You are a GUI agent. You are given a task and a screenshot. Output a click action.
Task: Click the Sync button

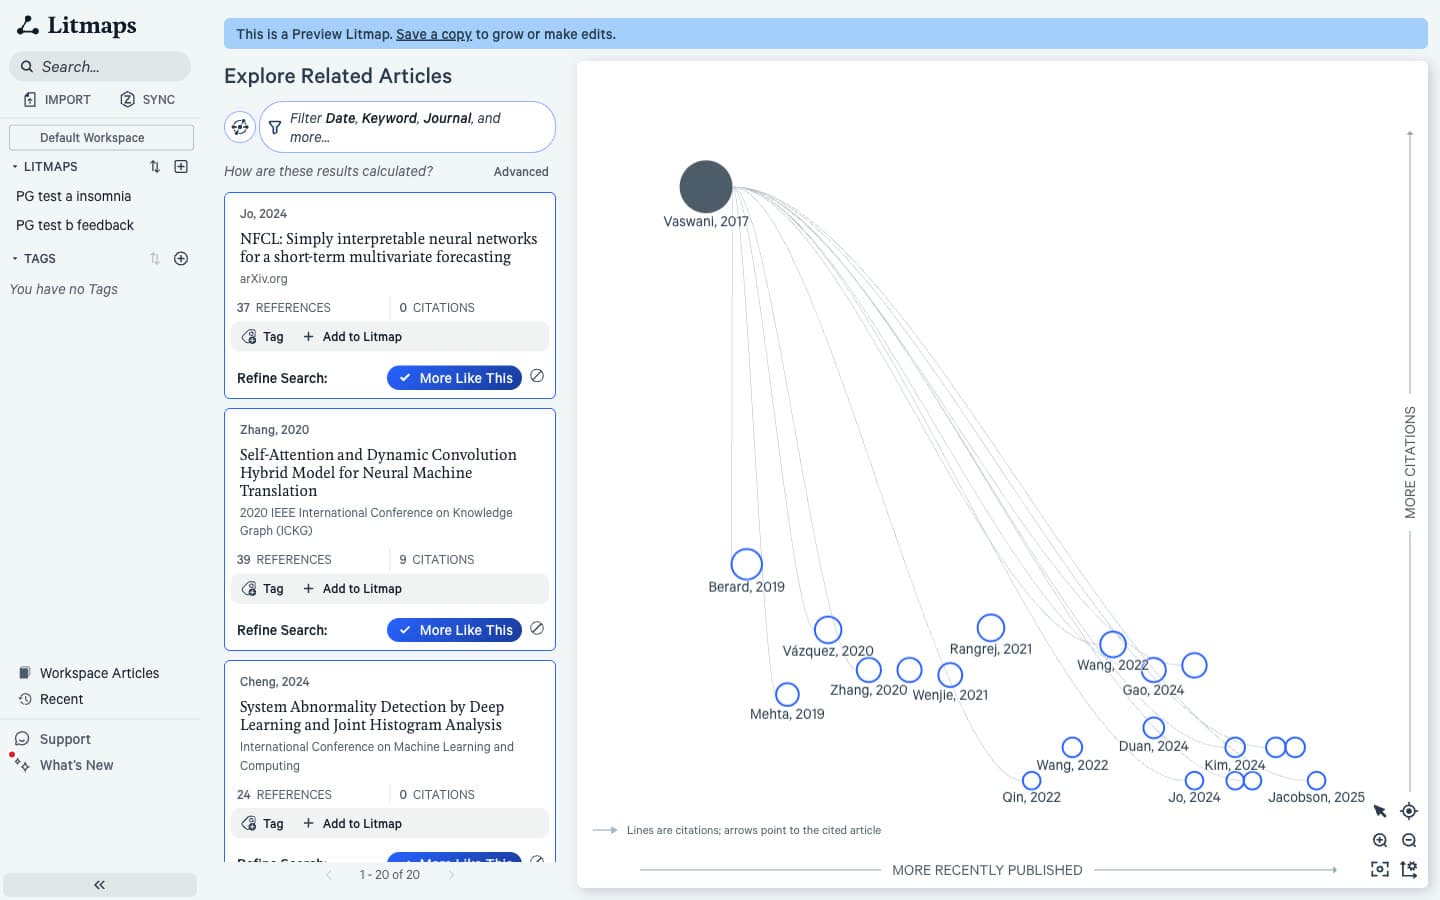(147, 99)
